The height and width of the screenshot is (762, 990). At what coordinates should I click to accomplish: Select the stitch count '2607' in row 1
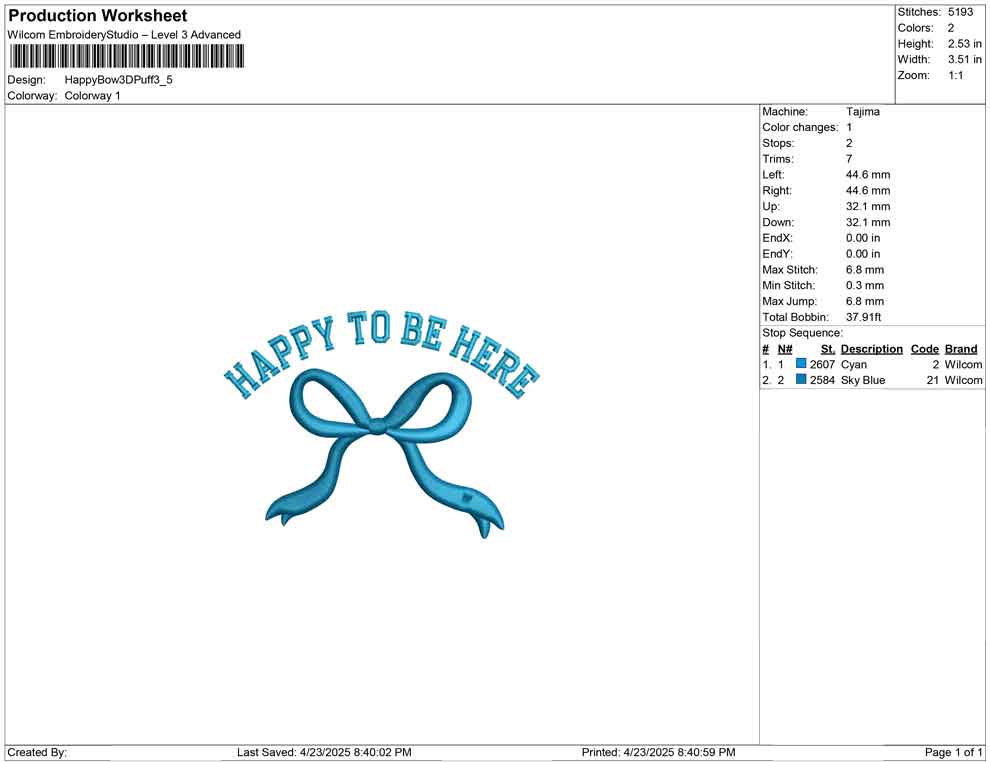[822, 364]
